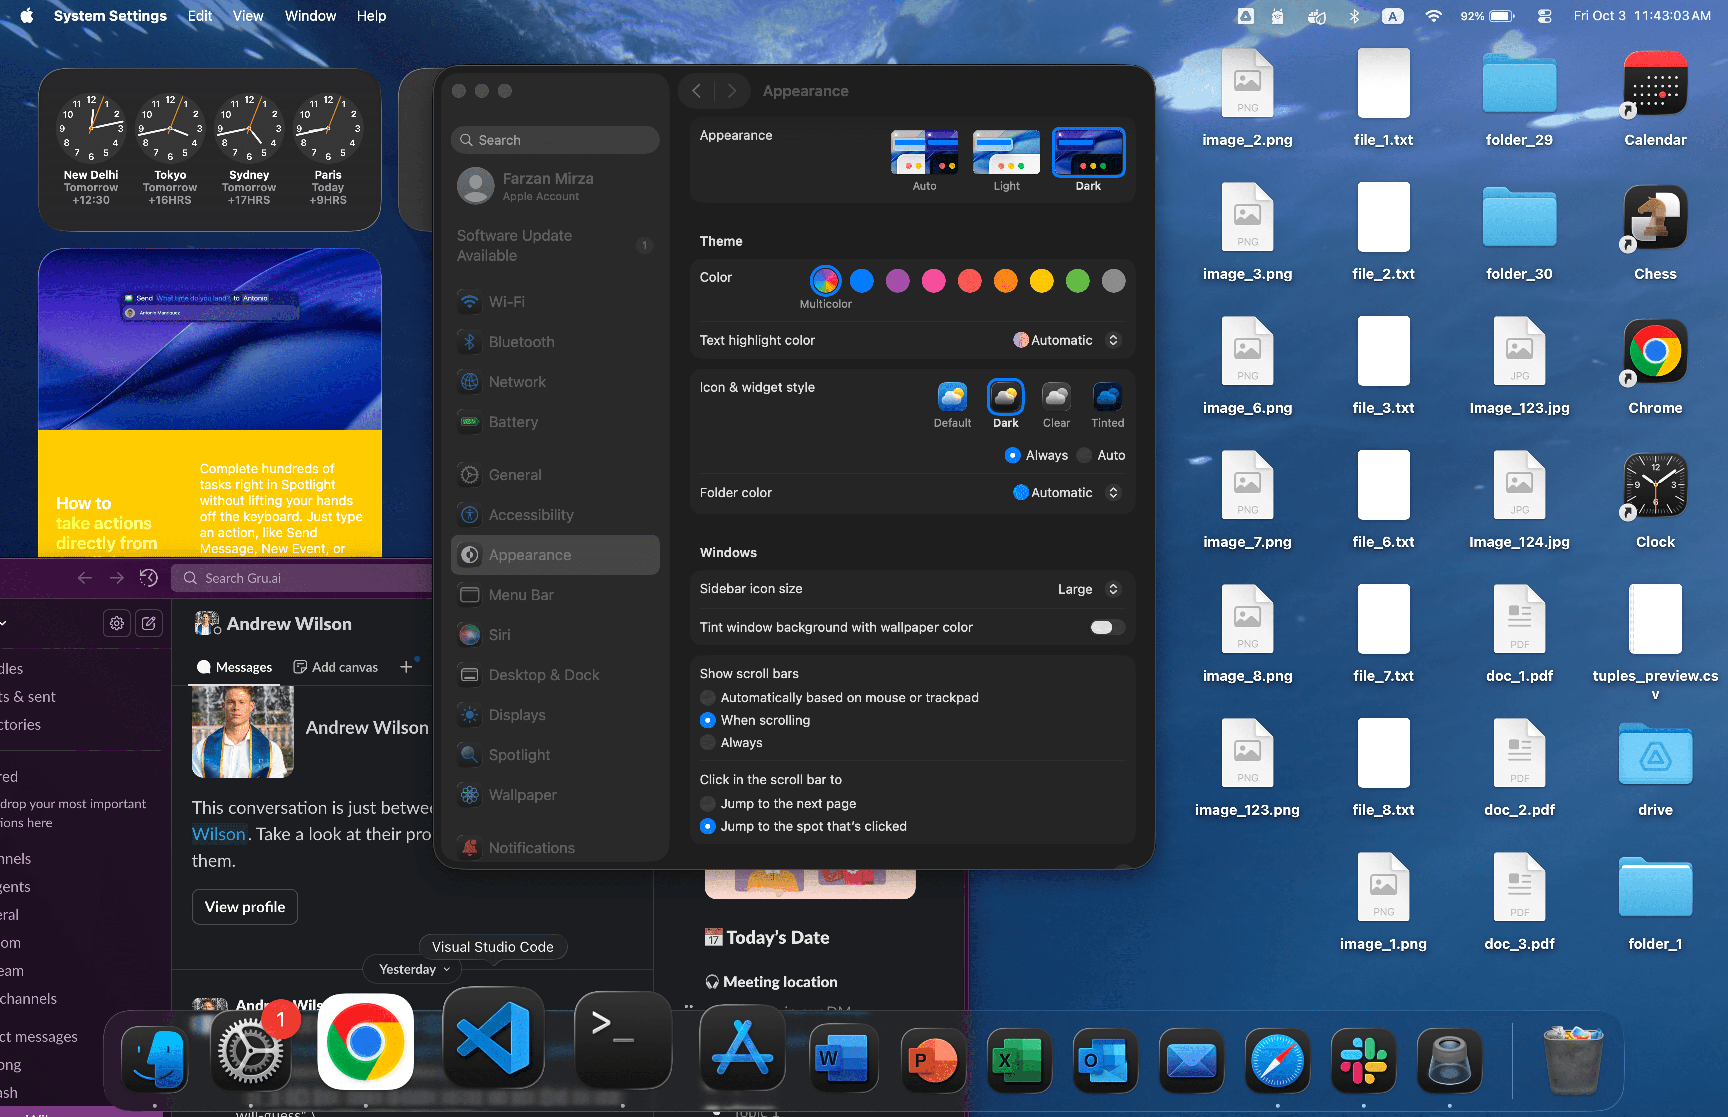Viewport: 1728px width, 1117px height.
Task: Click the View profile button
Action: [245, 907]
